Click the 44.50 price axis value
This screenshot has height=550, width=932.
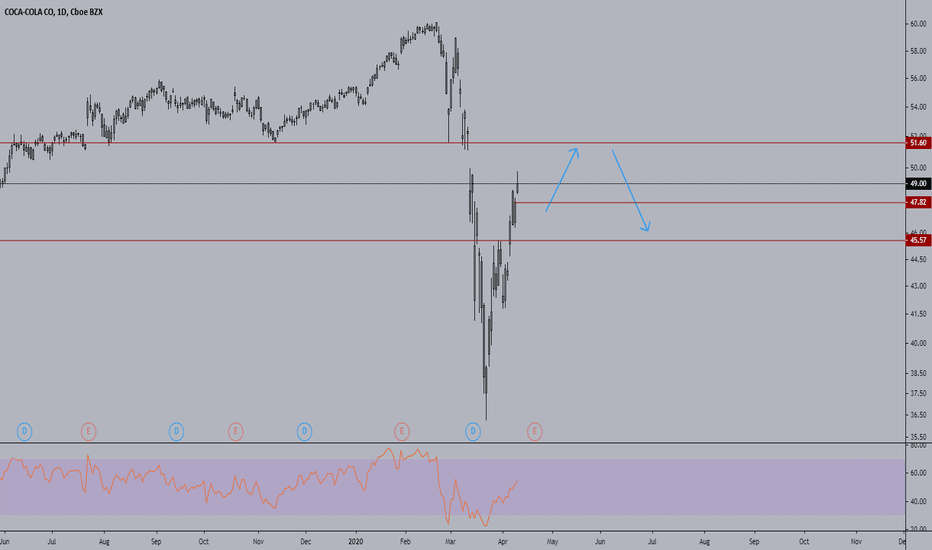click(918, 259)
